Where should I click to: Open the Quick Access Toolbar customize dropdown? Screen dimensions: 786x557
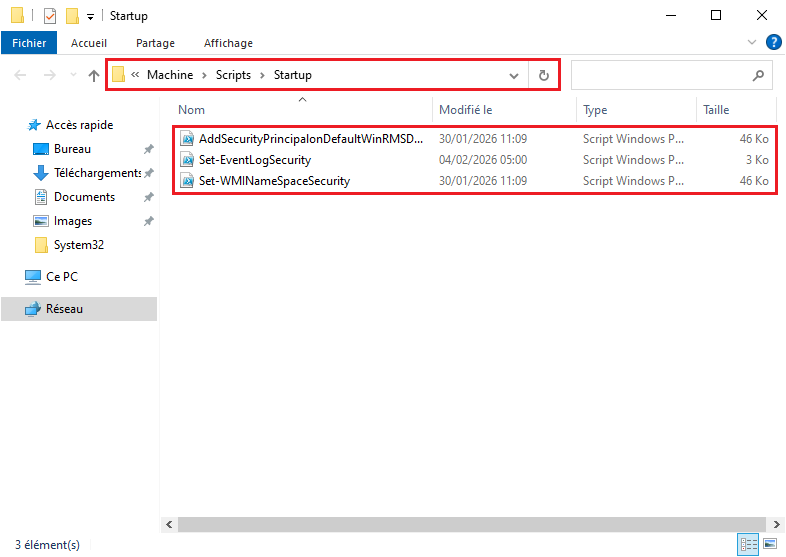point(90,17)
